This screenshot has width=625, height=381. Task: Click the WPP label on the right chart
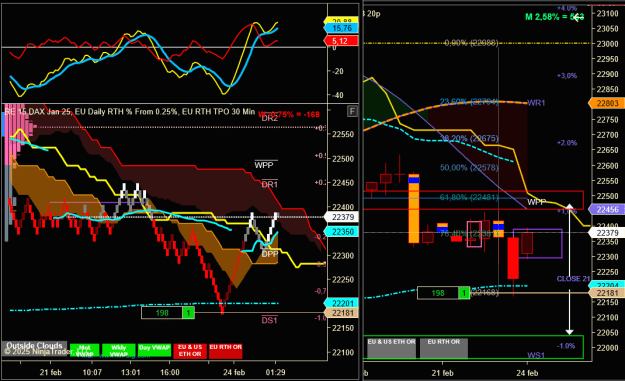pos(537,202)
